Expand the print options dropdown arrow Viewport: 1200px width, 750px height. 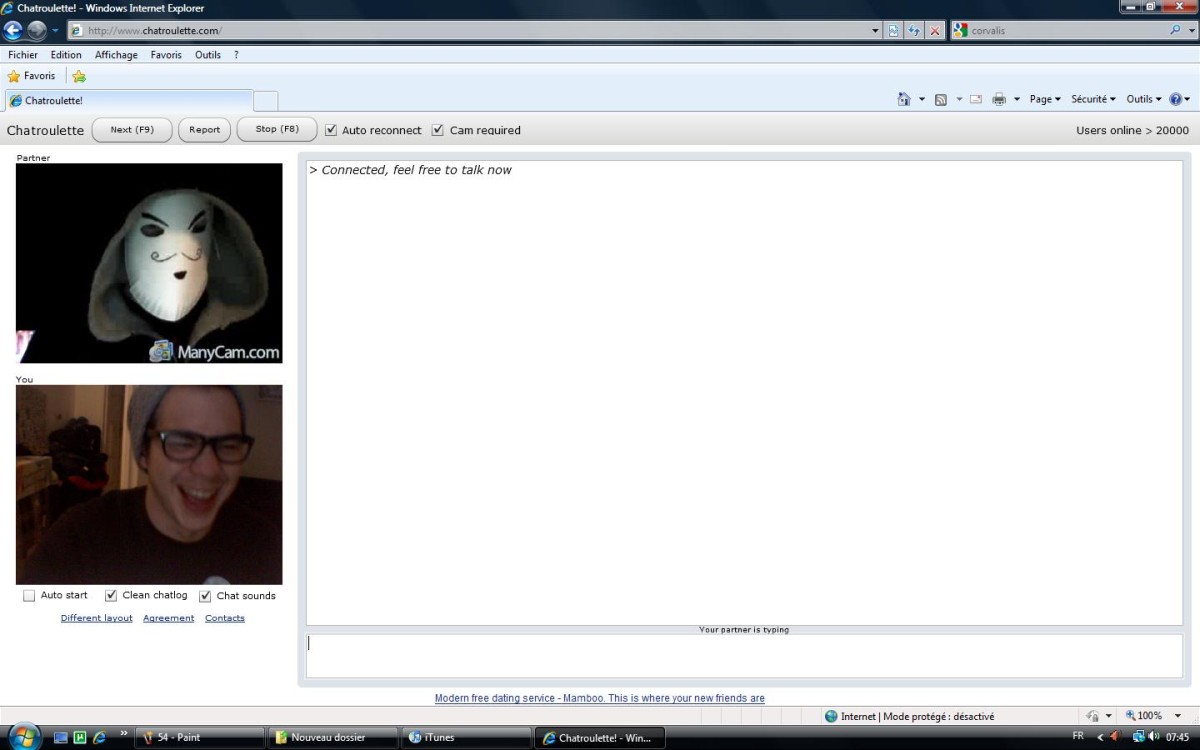[1017, 99]
